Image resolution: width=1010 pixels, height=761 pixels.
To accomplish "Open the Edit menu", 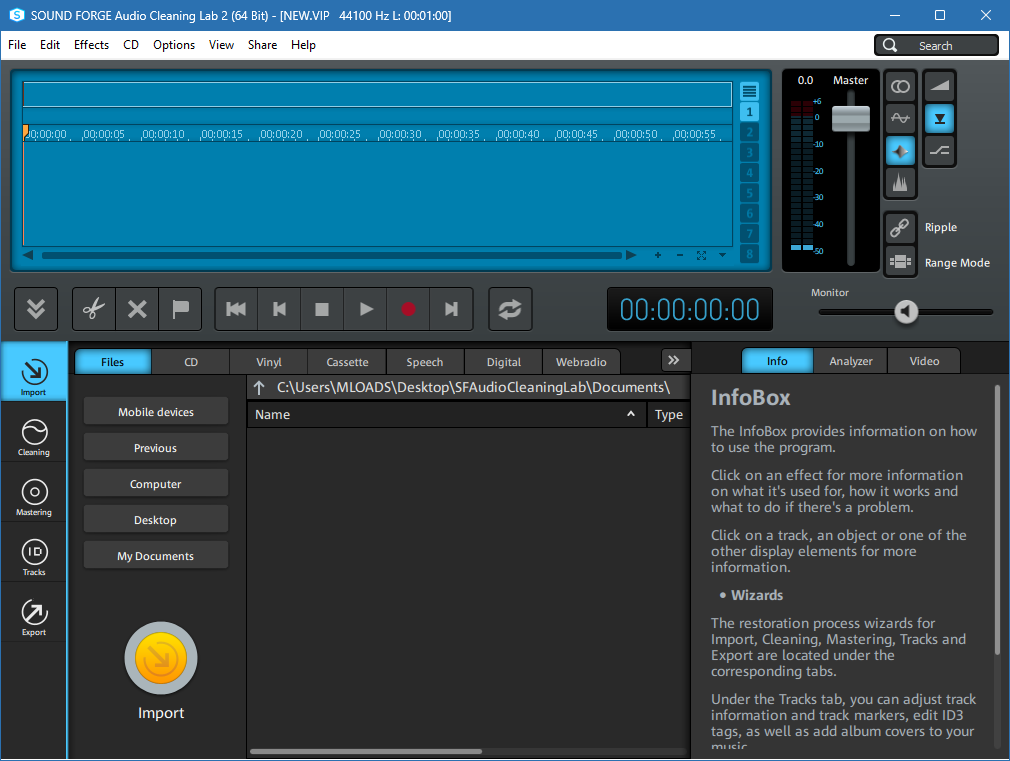I will 50,45.
